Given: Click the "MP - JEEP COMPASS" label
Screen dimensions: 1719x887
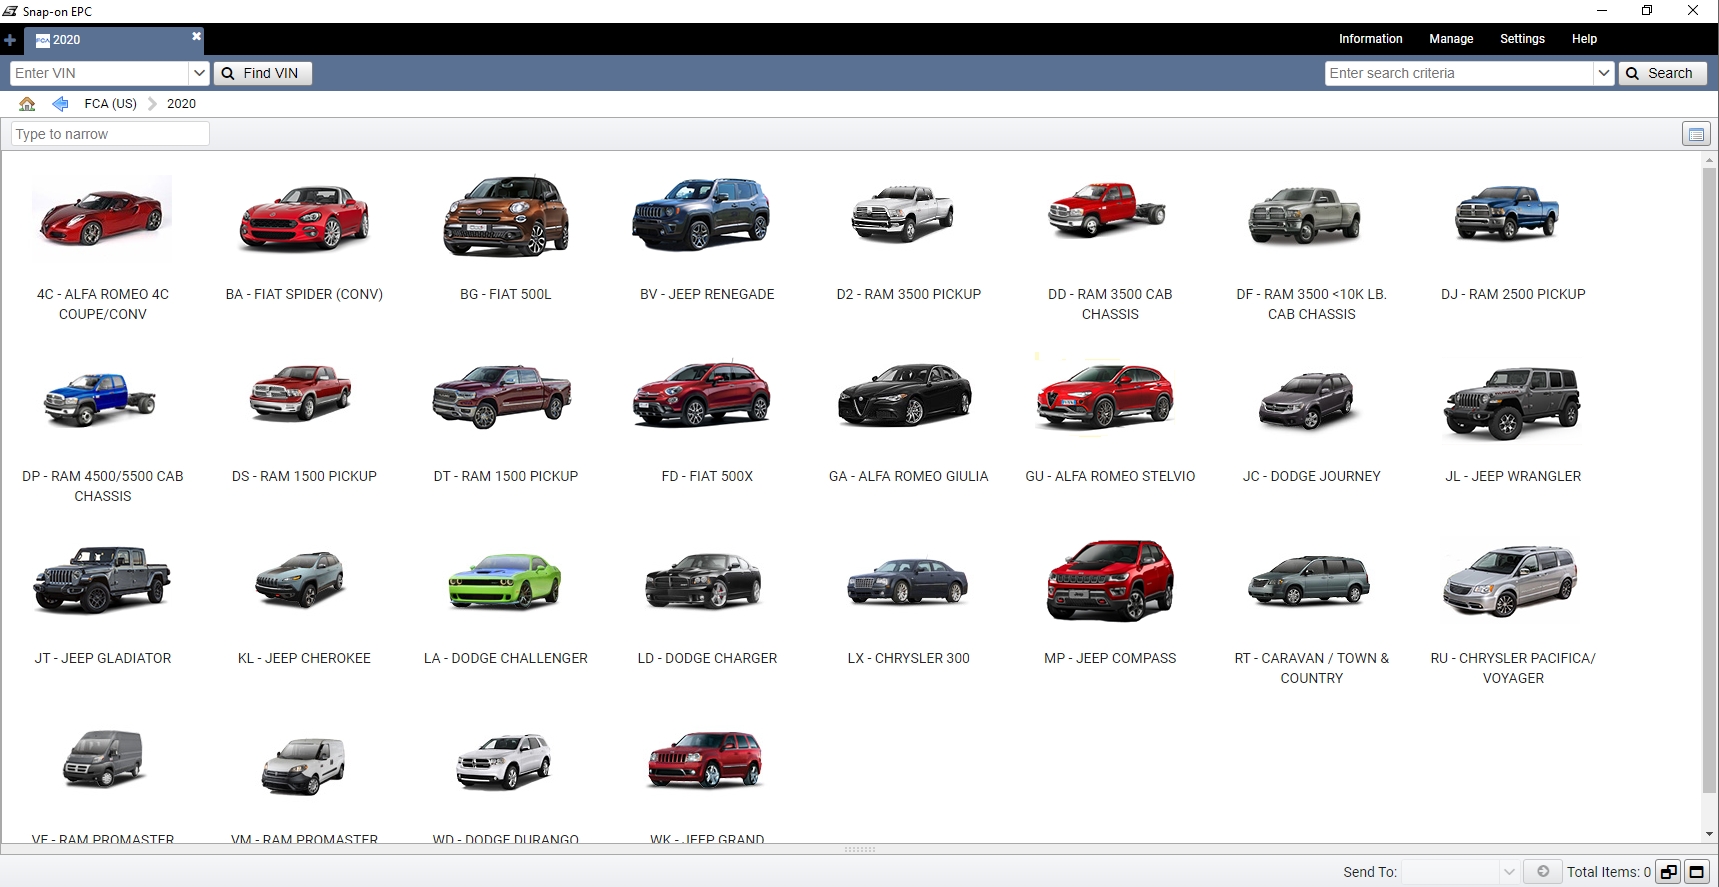Looking at the screenshot, I should (x=1110, y=658).
